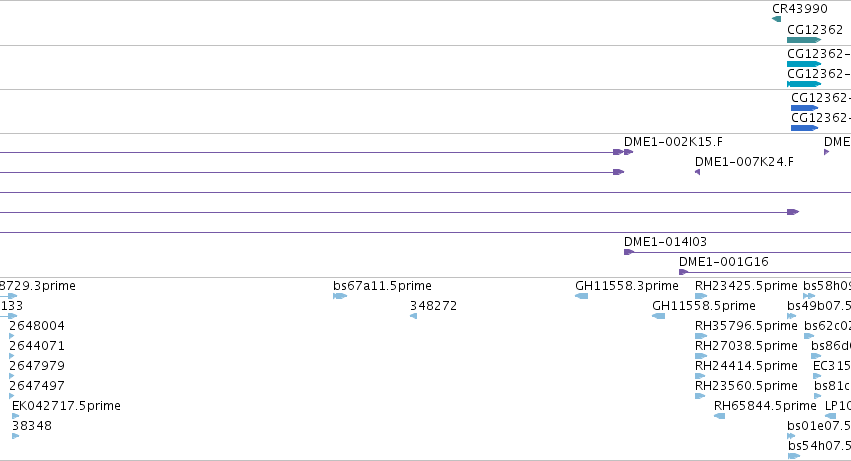Click the blue arrow left of GH11558.3prime
This screenshot has height=461, width=851.
click(581, 296)
